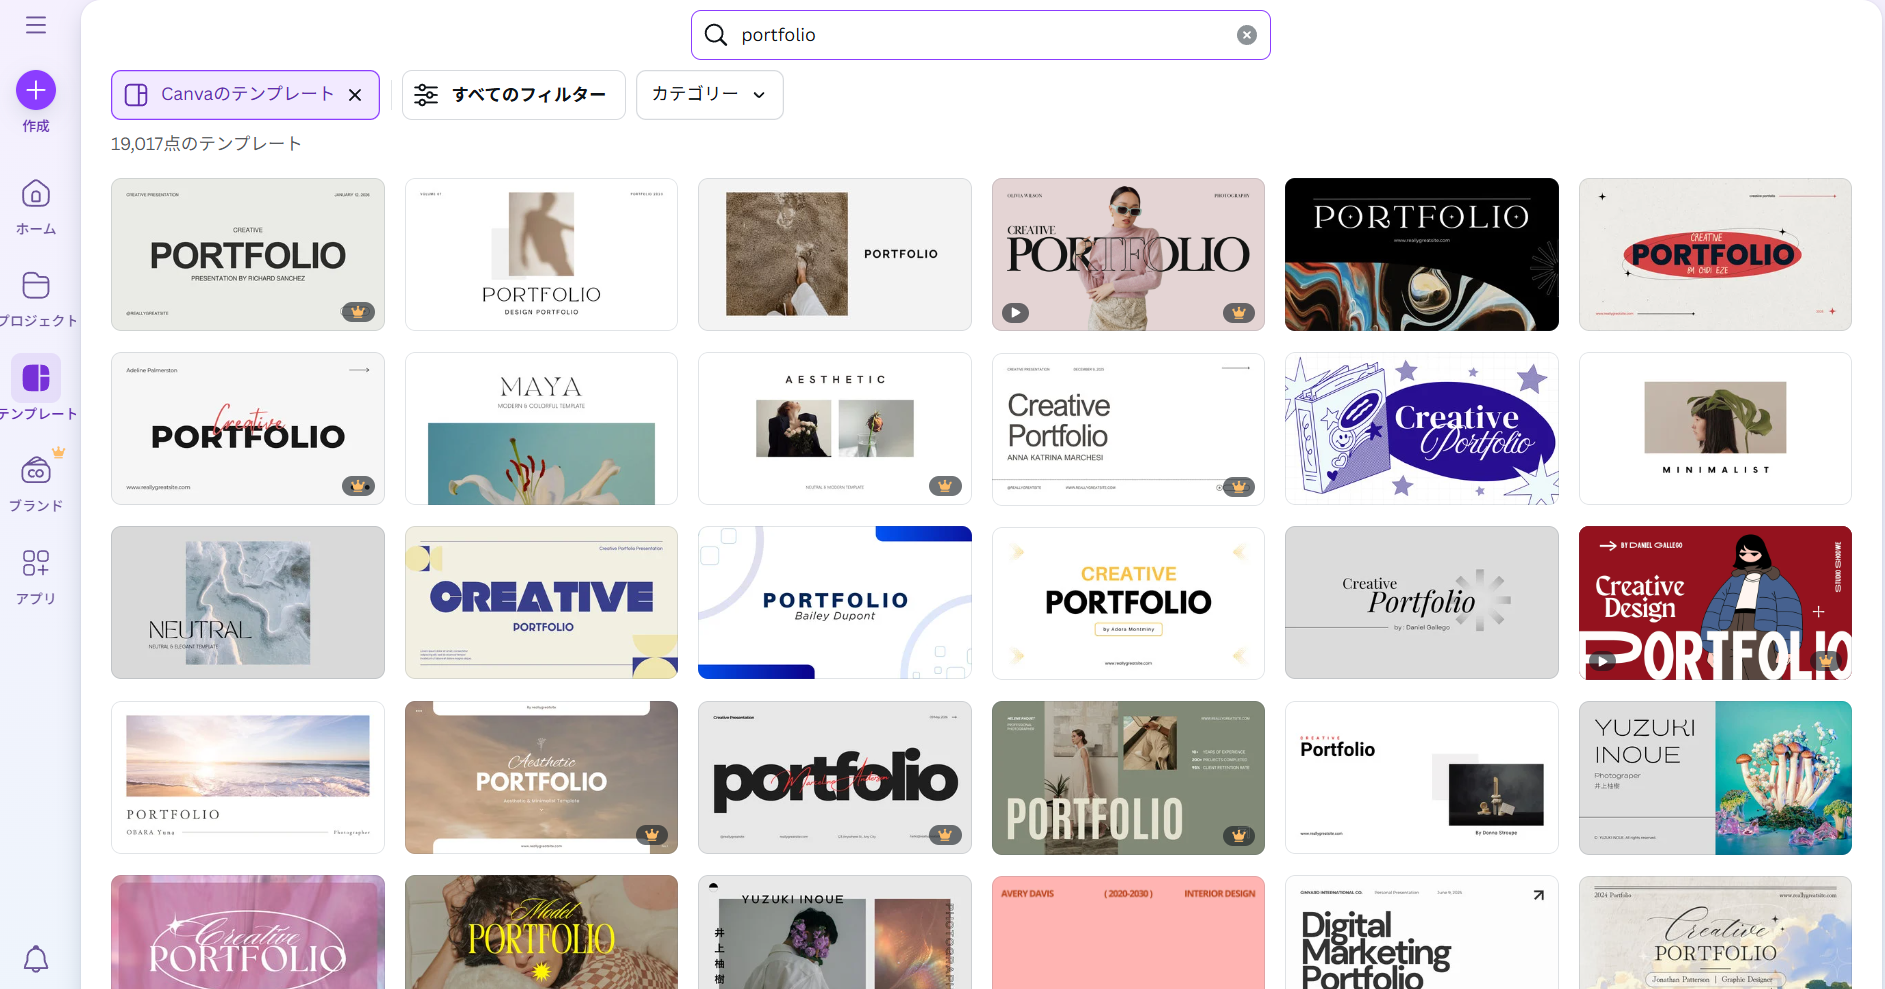The height and width of the screenshot is (989, 1885).
Task: Select Templates icon in sidebar
Action: (x=36, y=378)
